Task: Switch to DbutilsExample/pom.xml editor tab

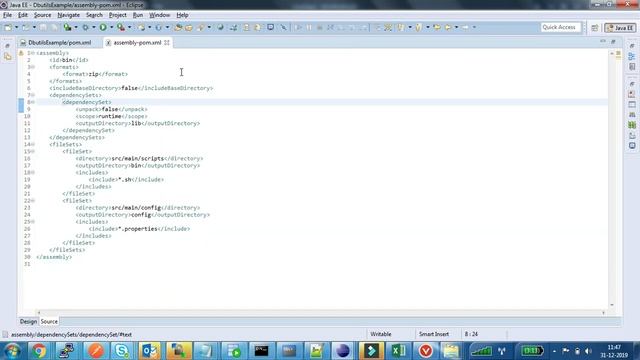Action: 60,42
